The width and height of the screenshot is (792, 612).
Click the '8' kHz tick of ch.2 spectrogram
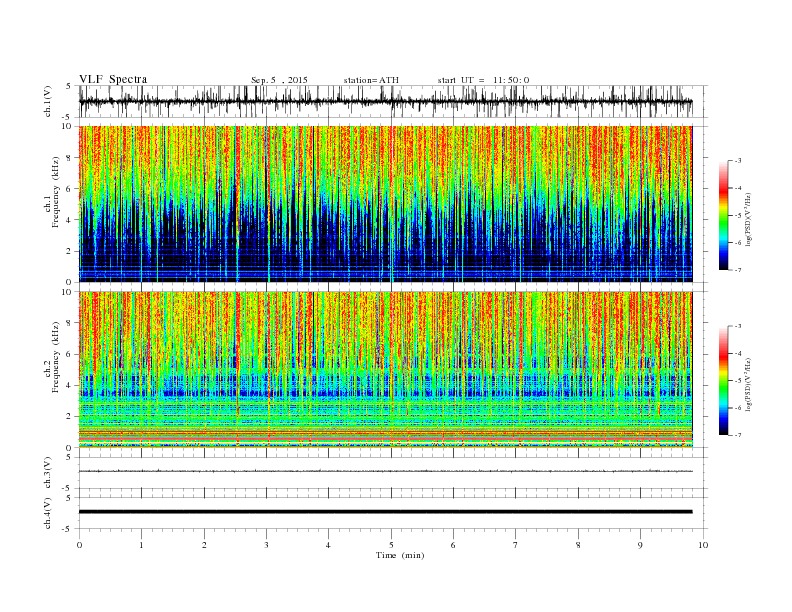coord(70,323)
